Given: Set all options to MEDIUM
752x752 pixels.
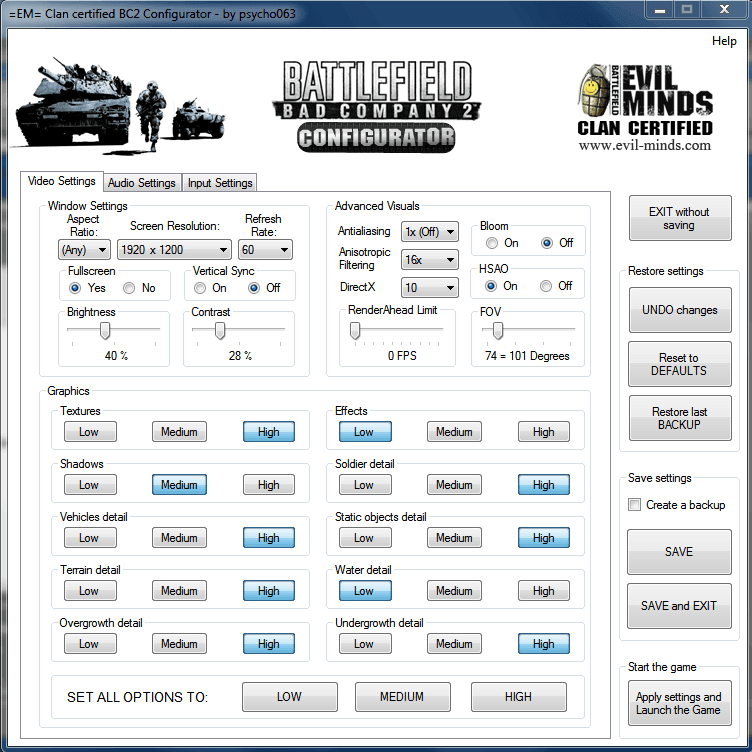Looking at the screenshot, I should coord(402,697).
